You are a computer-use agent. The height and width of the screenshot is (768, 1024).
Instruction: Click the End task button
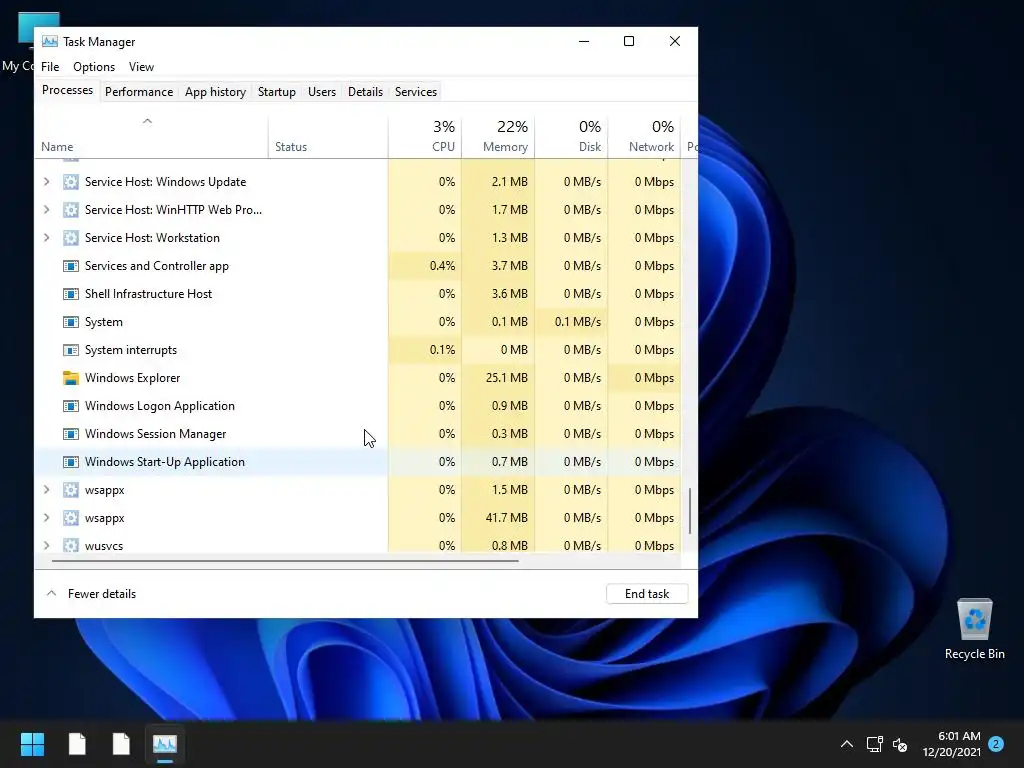click(647, 594)
